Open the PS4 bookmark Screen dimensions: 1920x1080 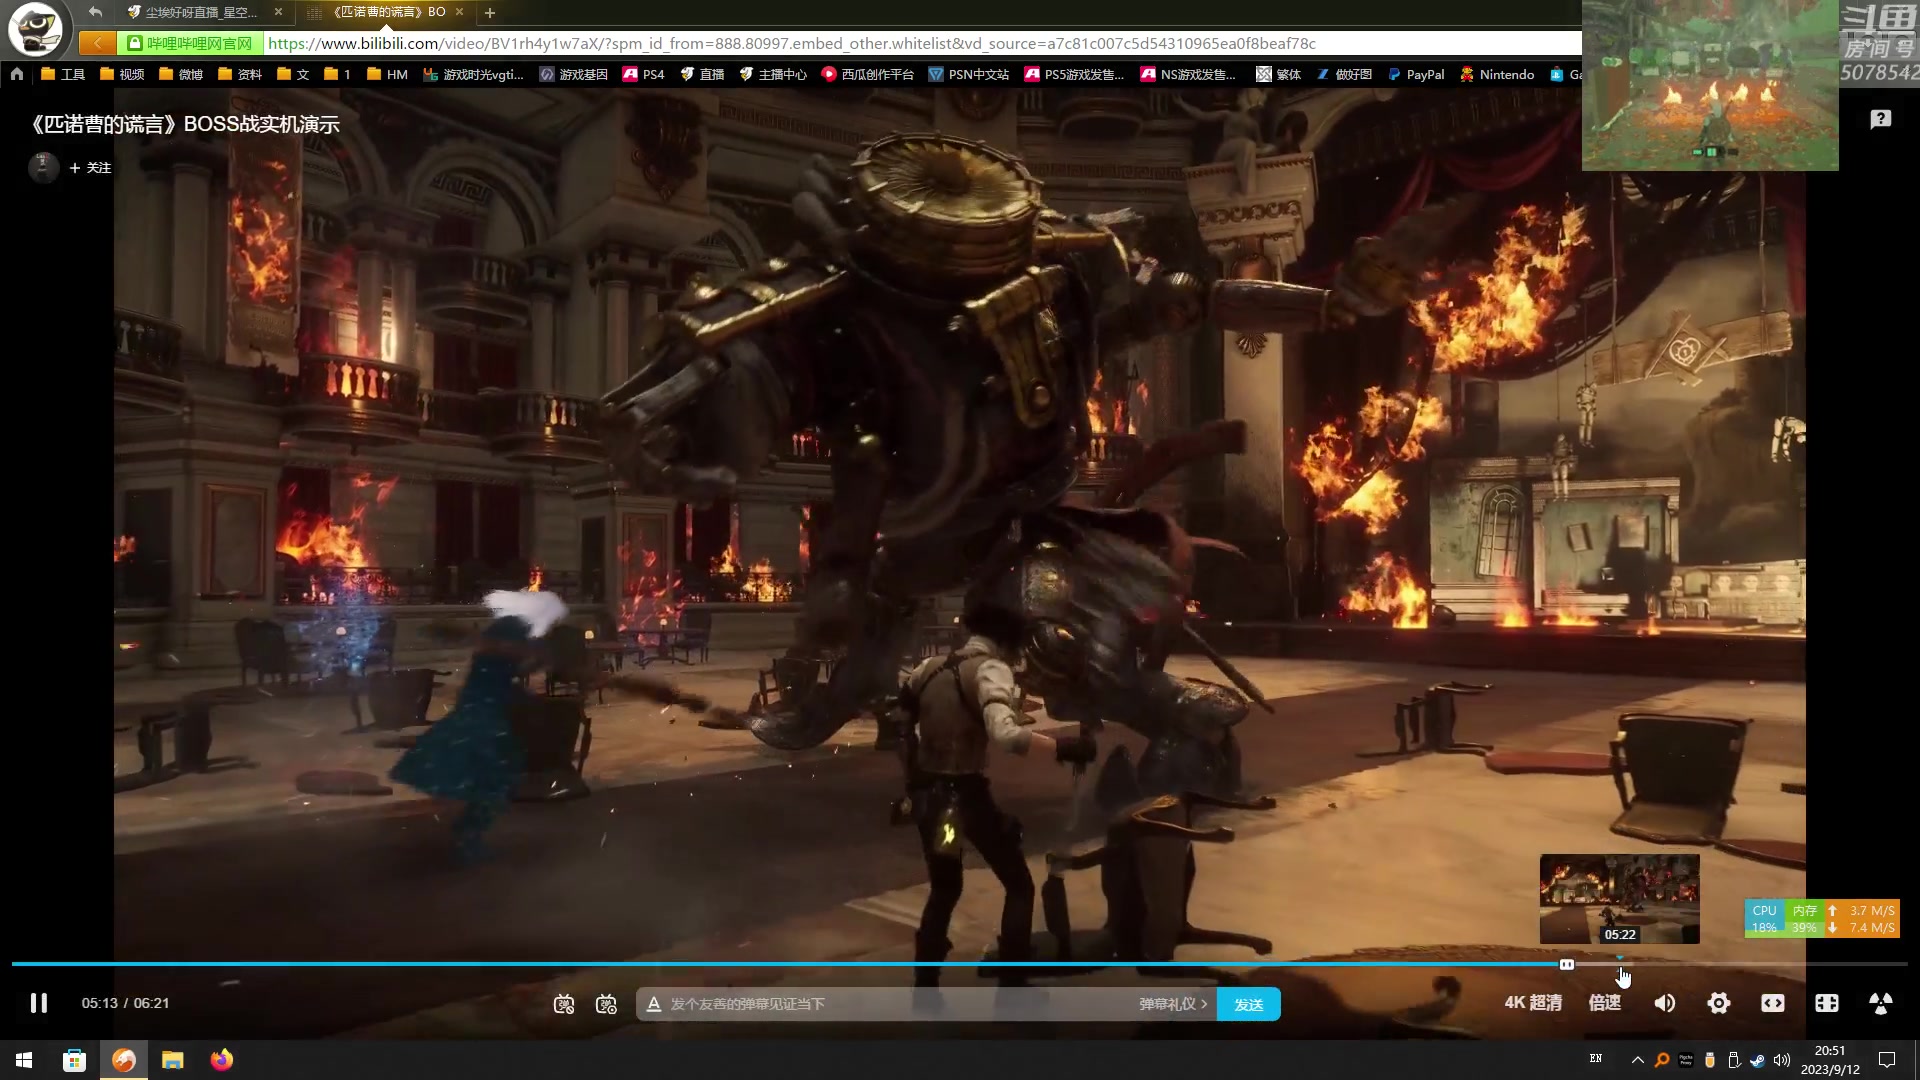(643, 74)
